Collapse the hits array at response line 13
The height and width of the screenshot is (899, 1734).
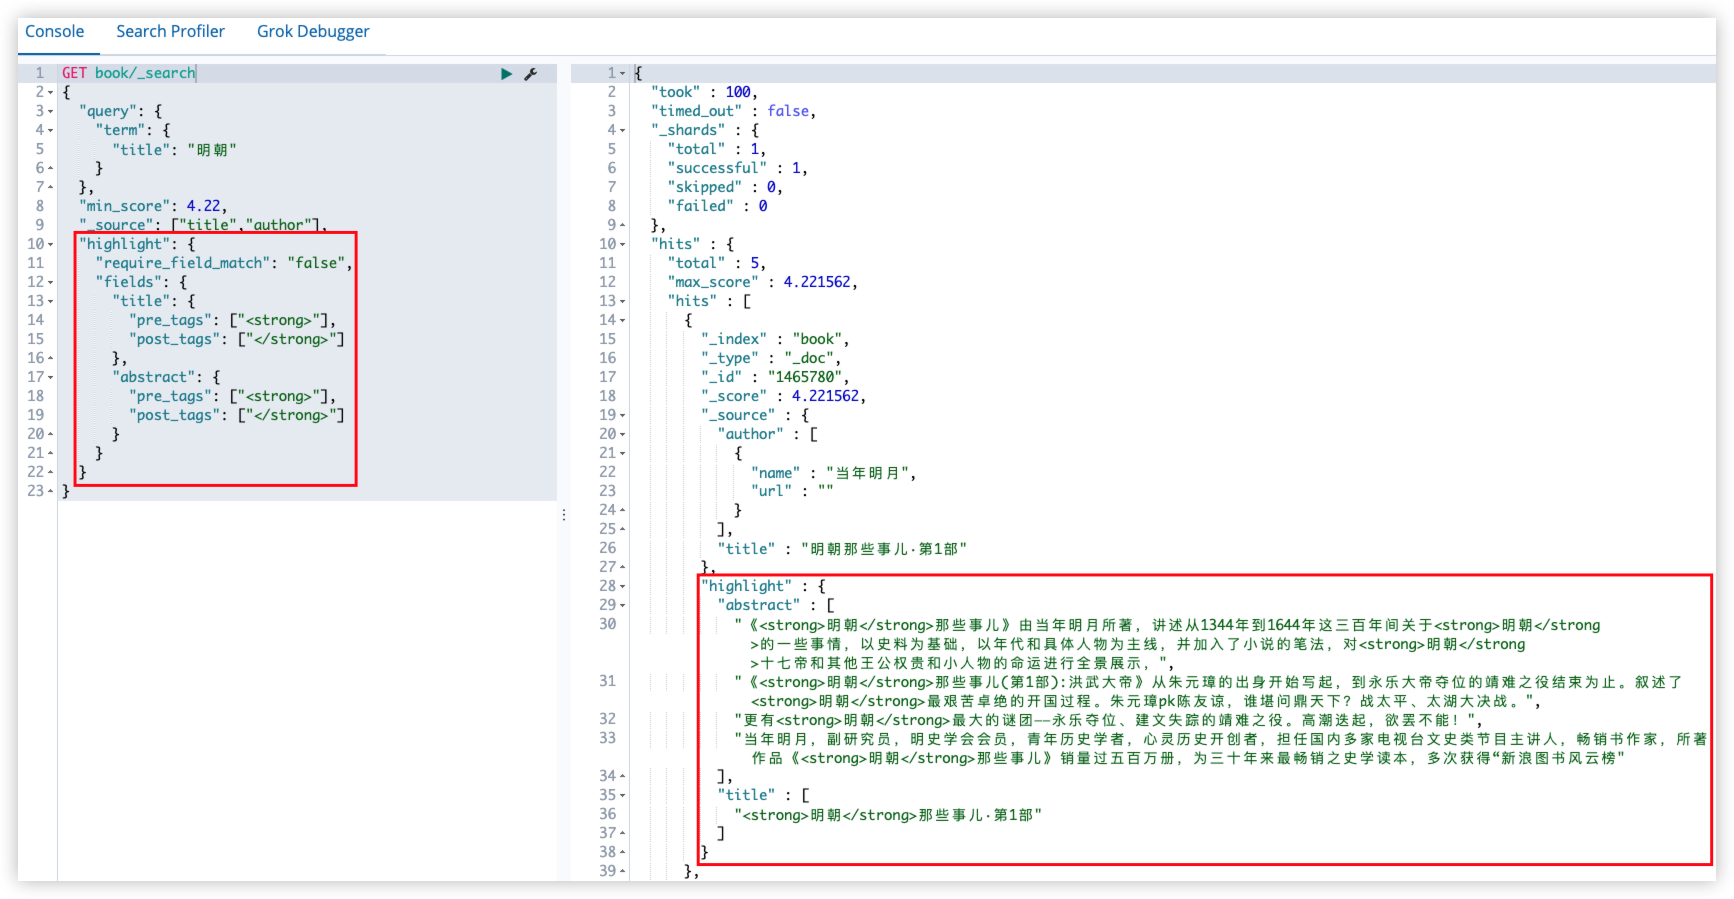[x=623, y=301]
